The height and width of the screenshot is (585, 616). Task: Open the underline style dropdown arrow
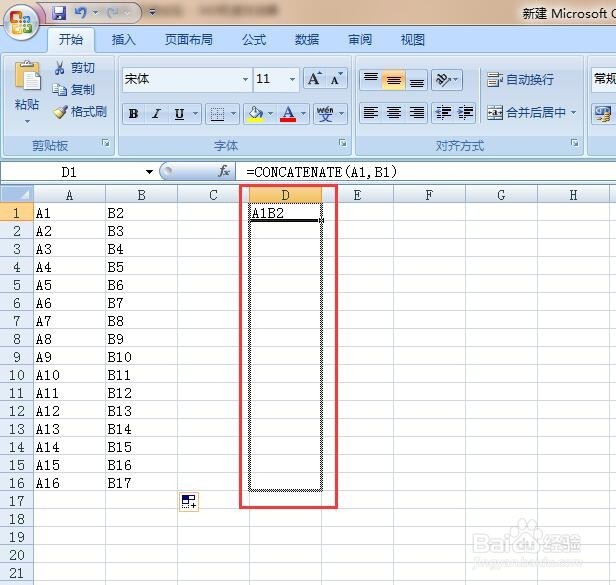tap(195, 114)
